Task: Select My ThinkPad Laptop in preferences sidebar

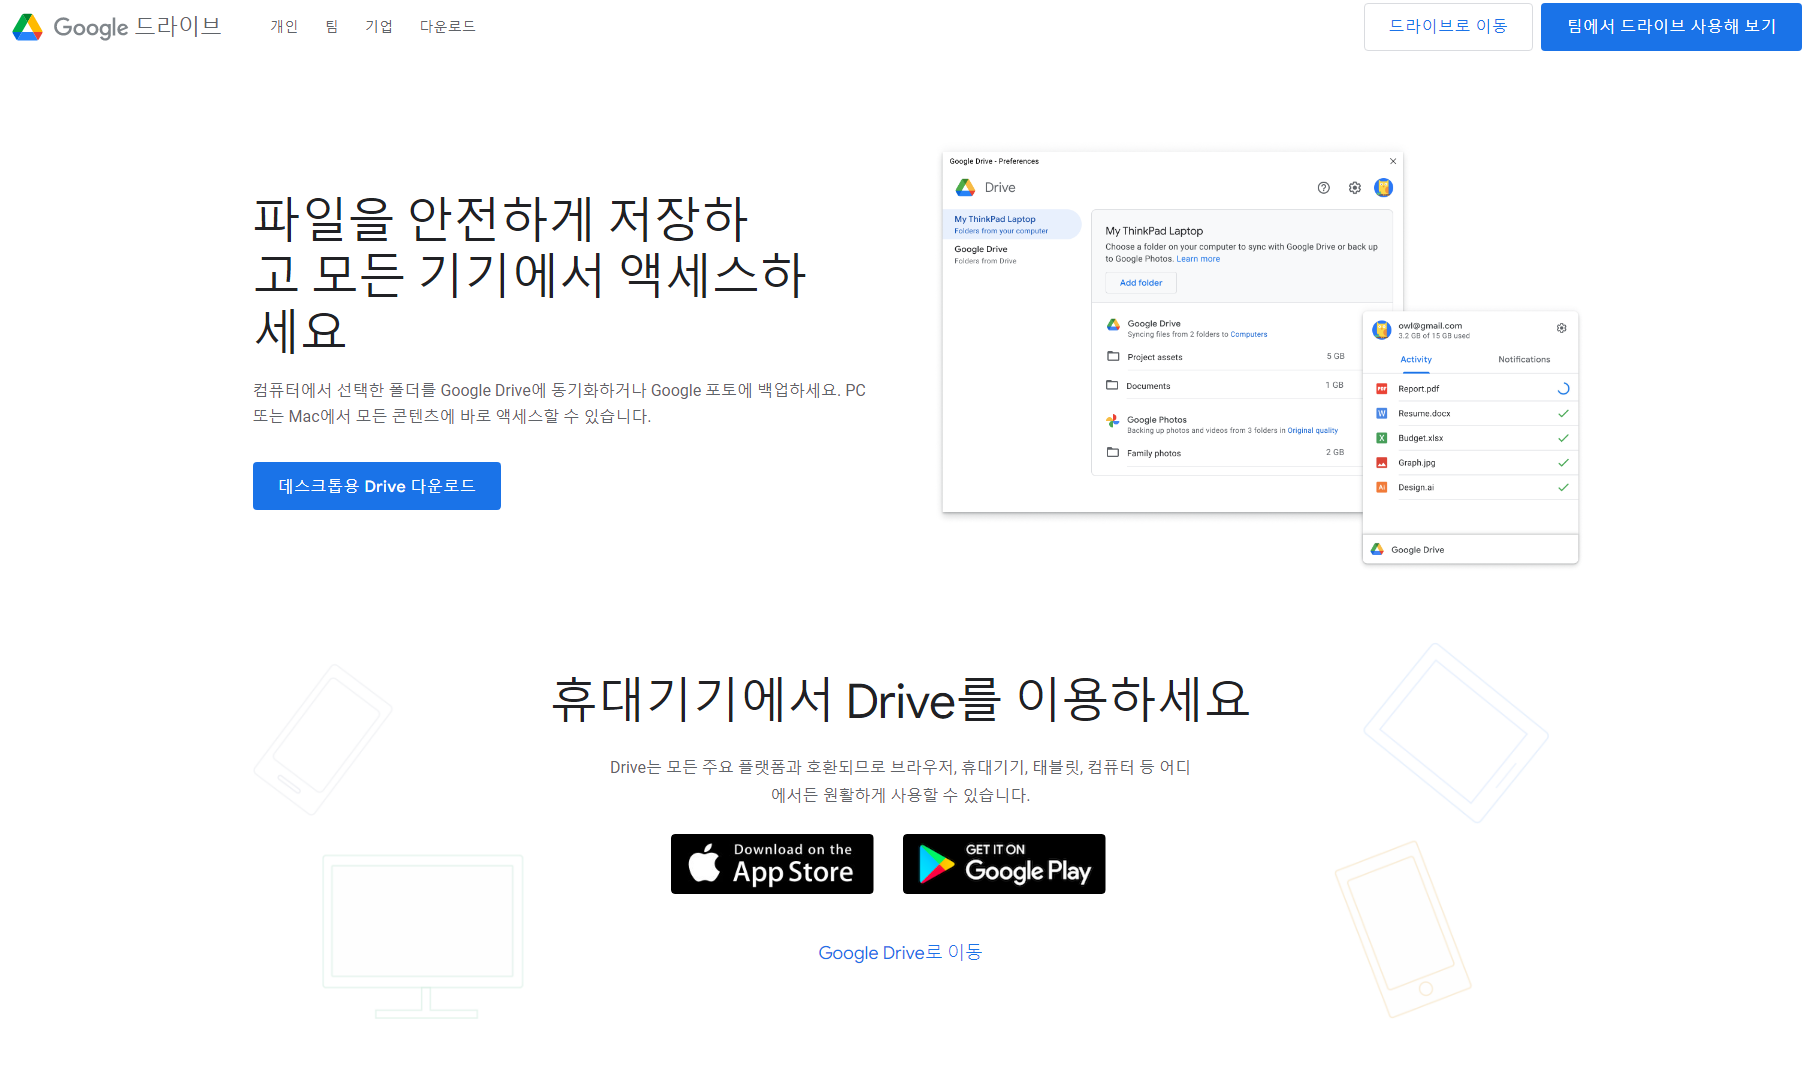Action: click(1012, 224)
